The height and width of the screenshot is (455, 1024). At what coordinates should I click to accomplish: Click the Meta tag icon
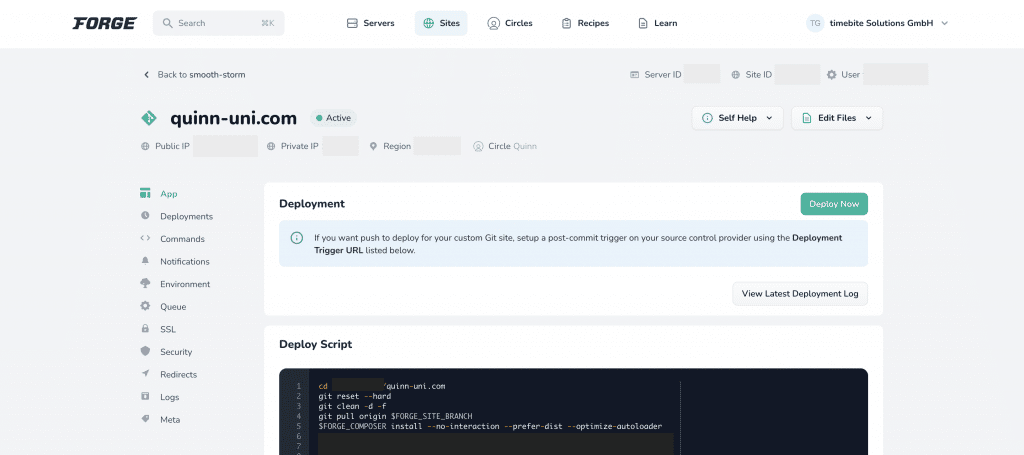click(x=145, y=418)
